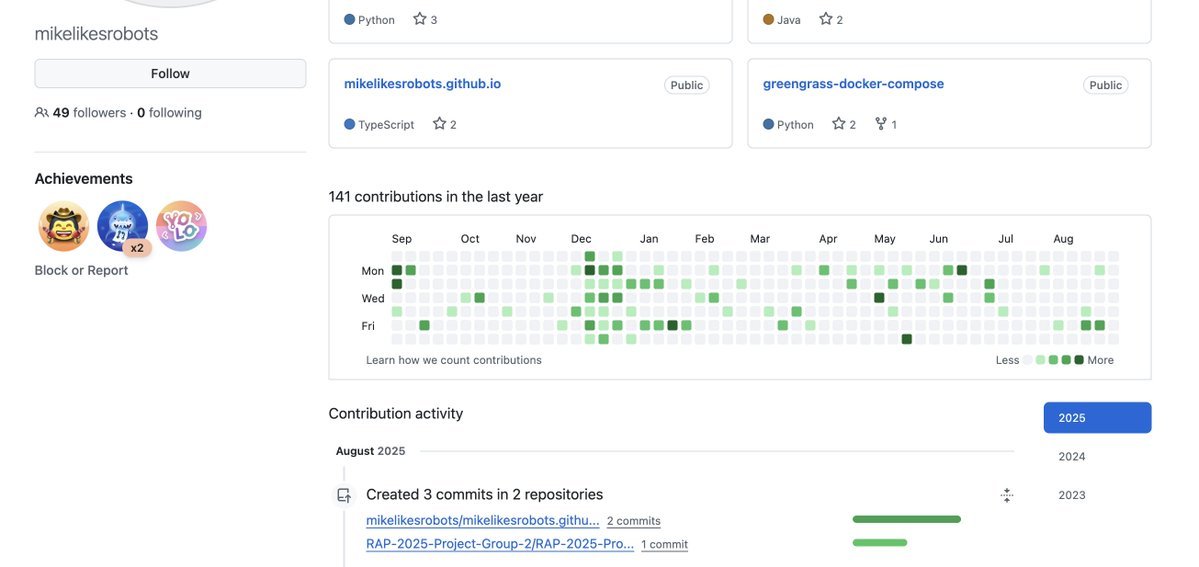Click the August 2025 timeline heading
Viewport: 1199px width, 567px height.
pos(370,451)
